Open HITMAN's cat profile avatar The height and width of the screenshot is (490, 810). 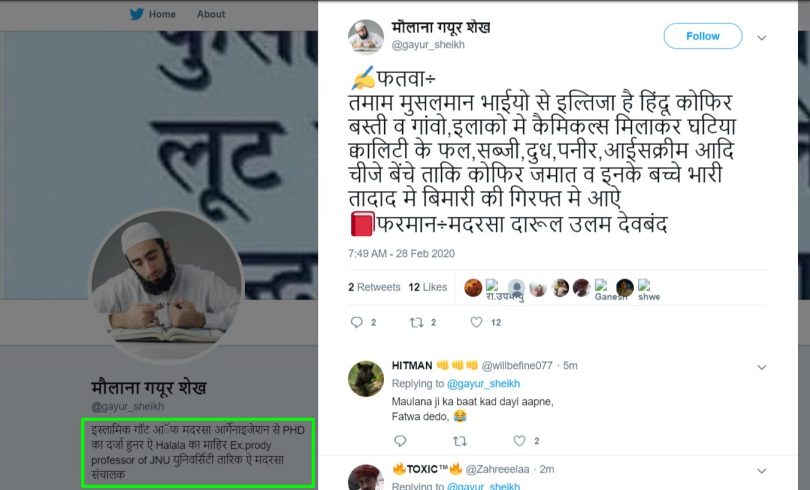[366, 378]
